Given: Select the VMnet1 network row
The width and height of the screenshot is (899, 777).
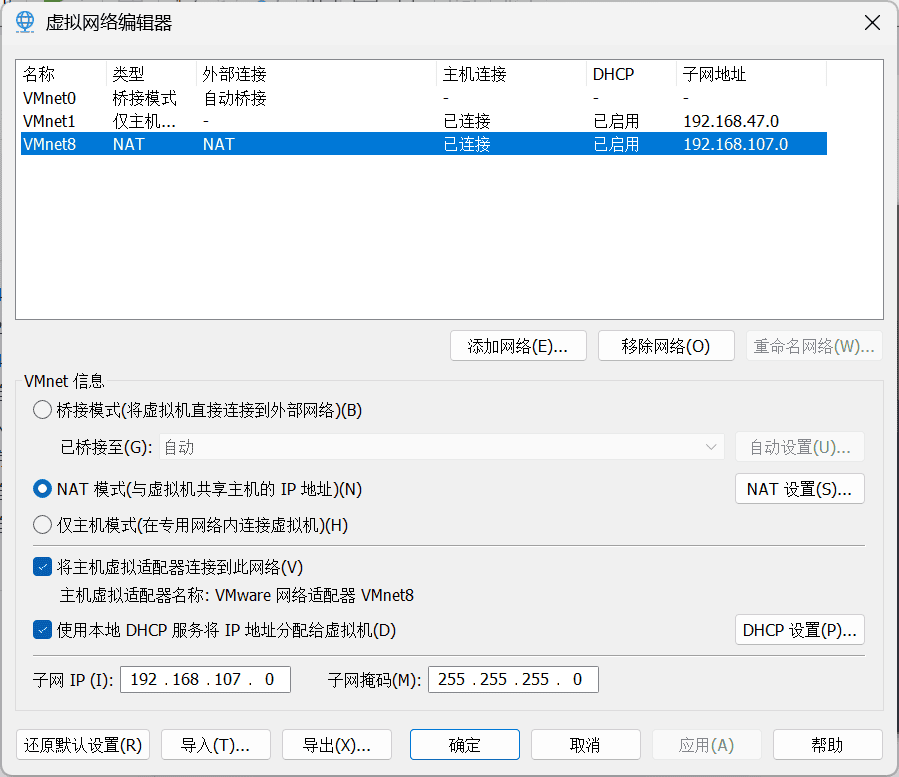Looking at the screenshot, I should click(424, 121).
